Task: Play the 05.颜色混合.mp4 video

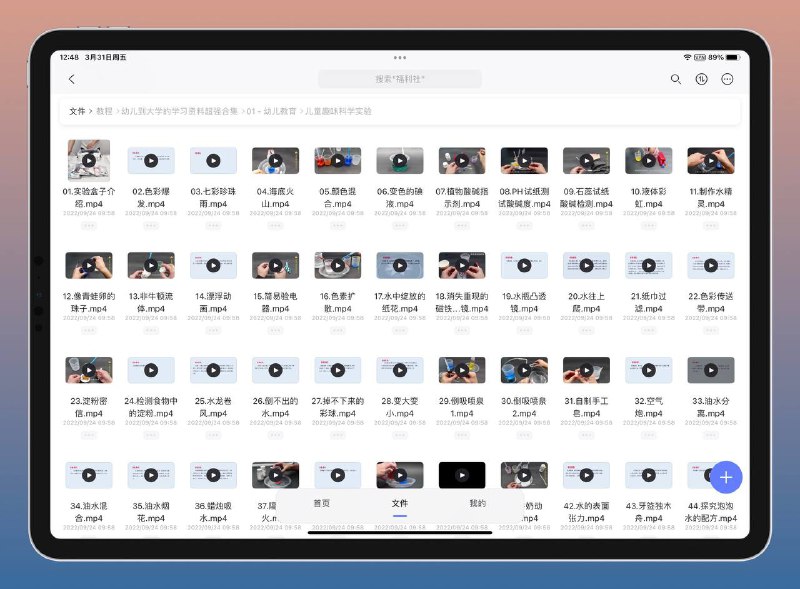Action: pos(337,160)
